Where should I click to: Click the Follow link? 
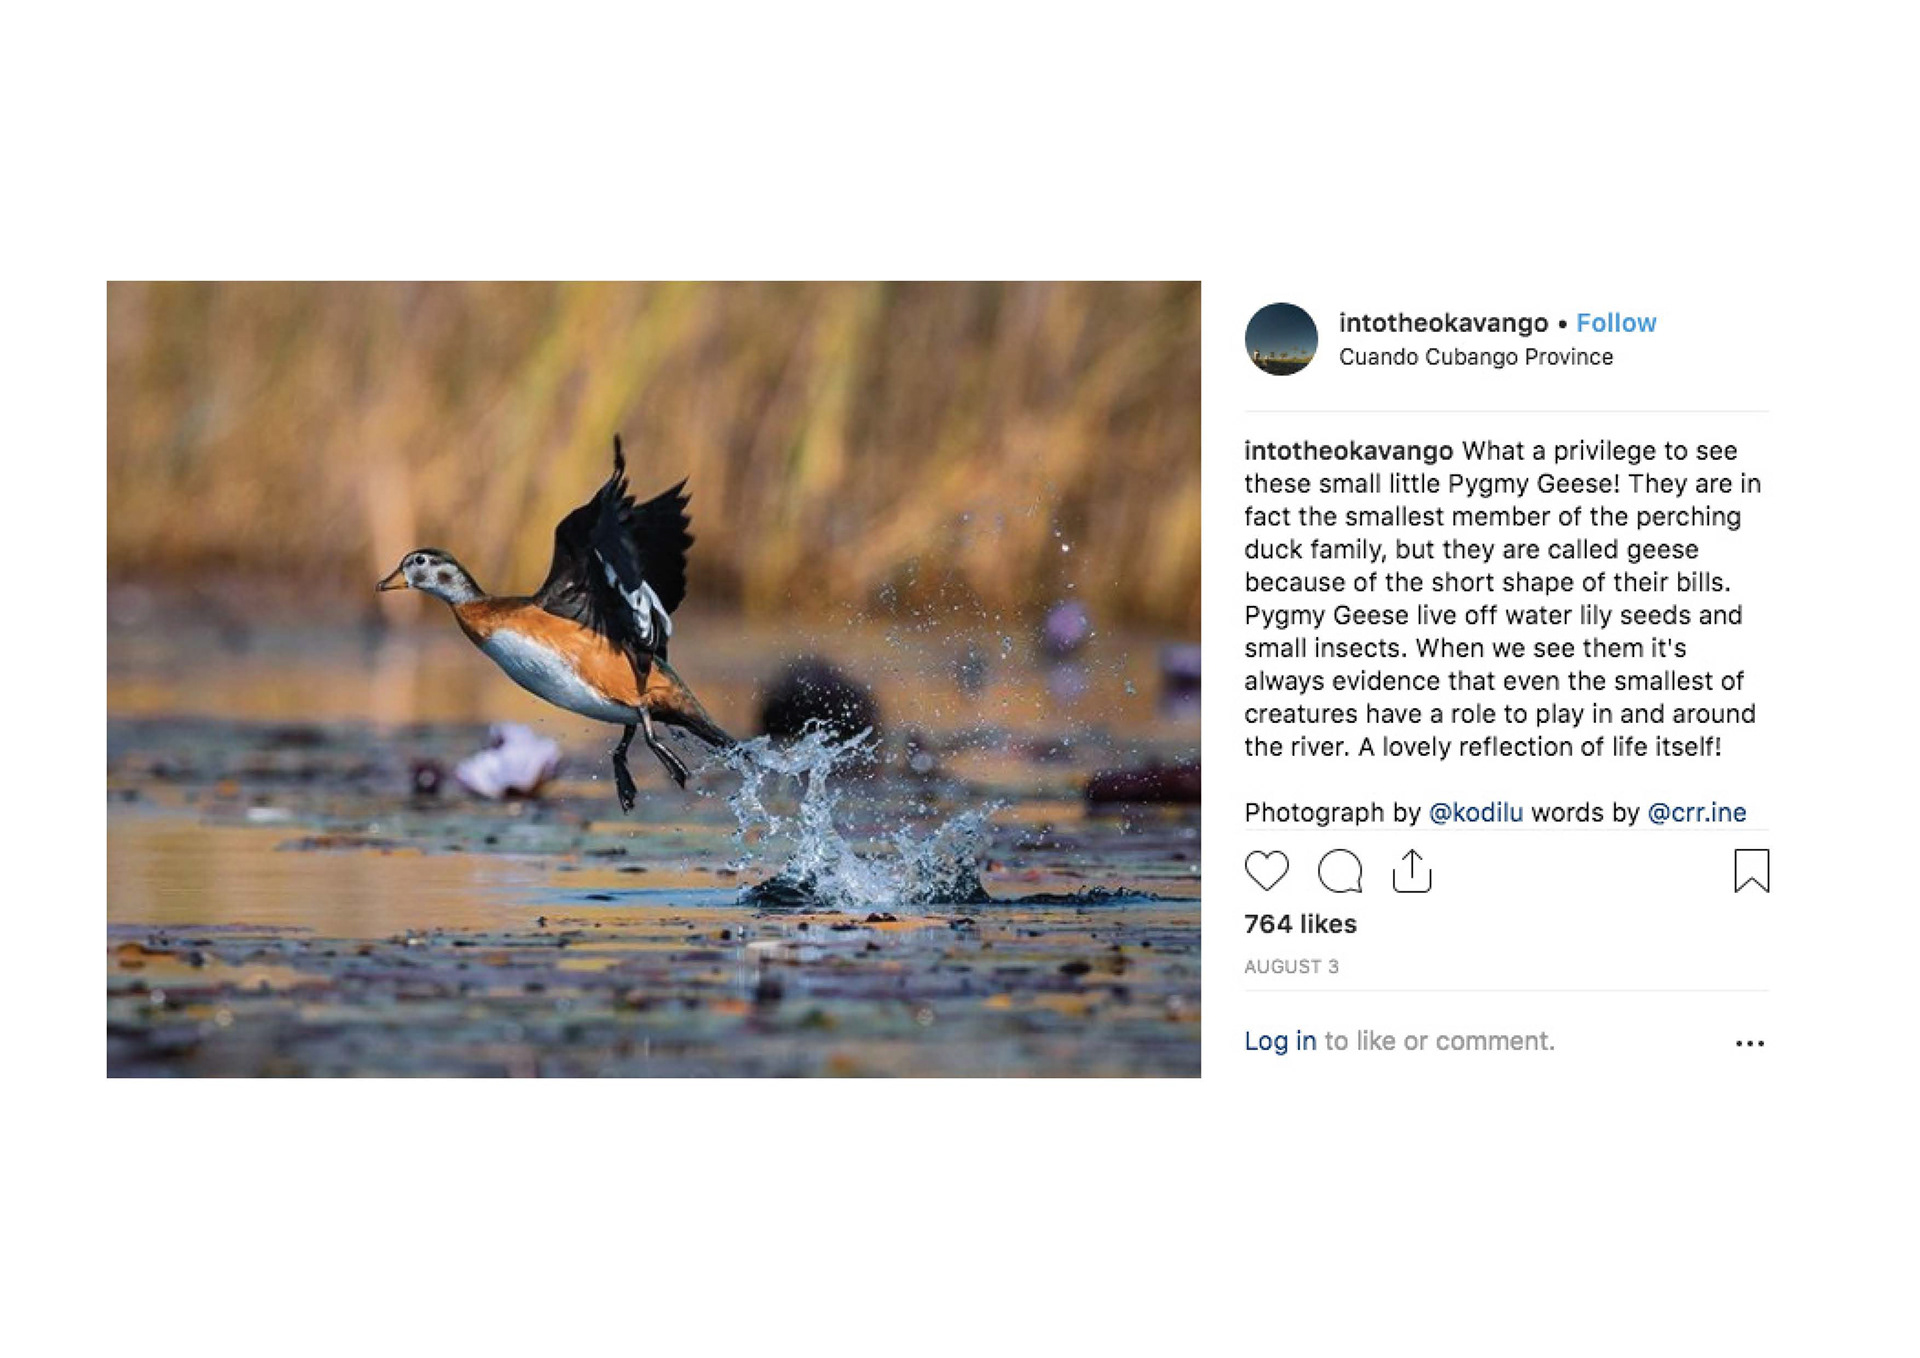[1616, 323]
